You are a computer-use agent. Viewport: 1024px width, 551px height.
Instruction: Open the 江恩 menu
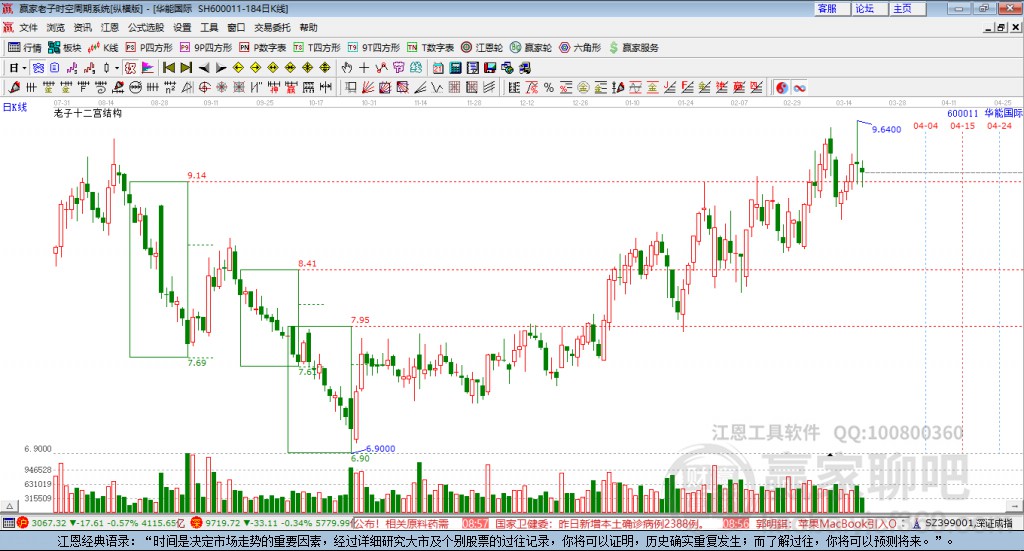click(x=110, y=27)
